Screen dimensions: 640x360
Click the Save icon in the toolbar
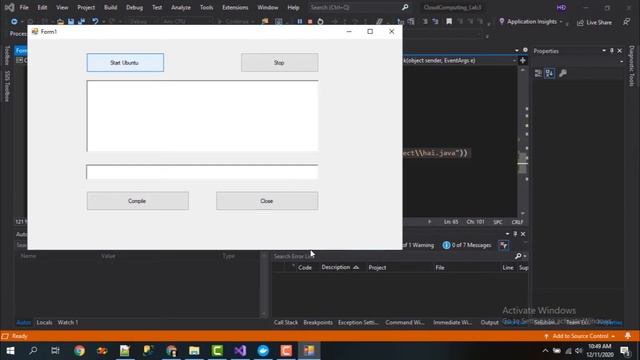coord(71,21)
